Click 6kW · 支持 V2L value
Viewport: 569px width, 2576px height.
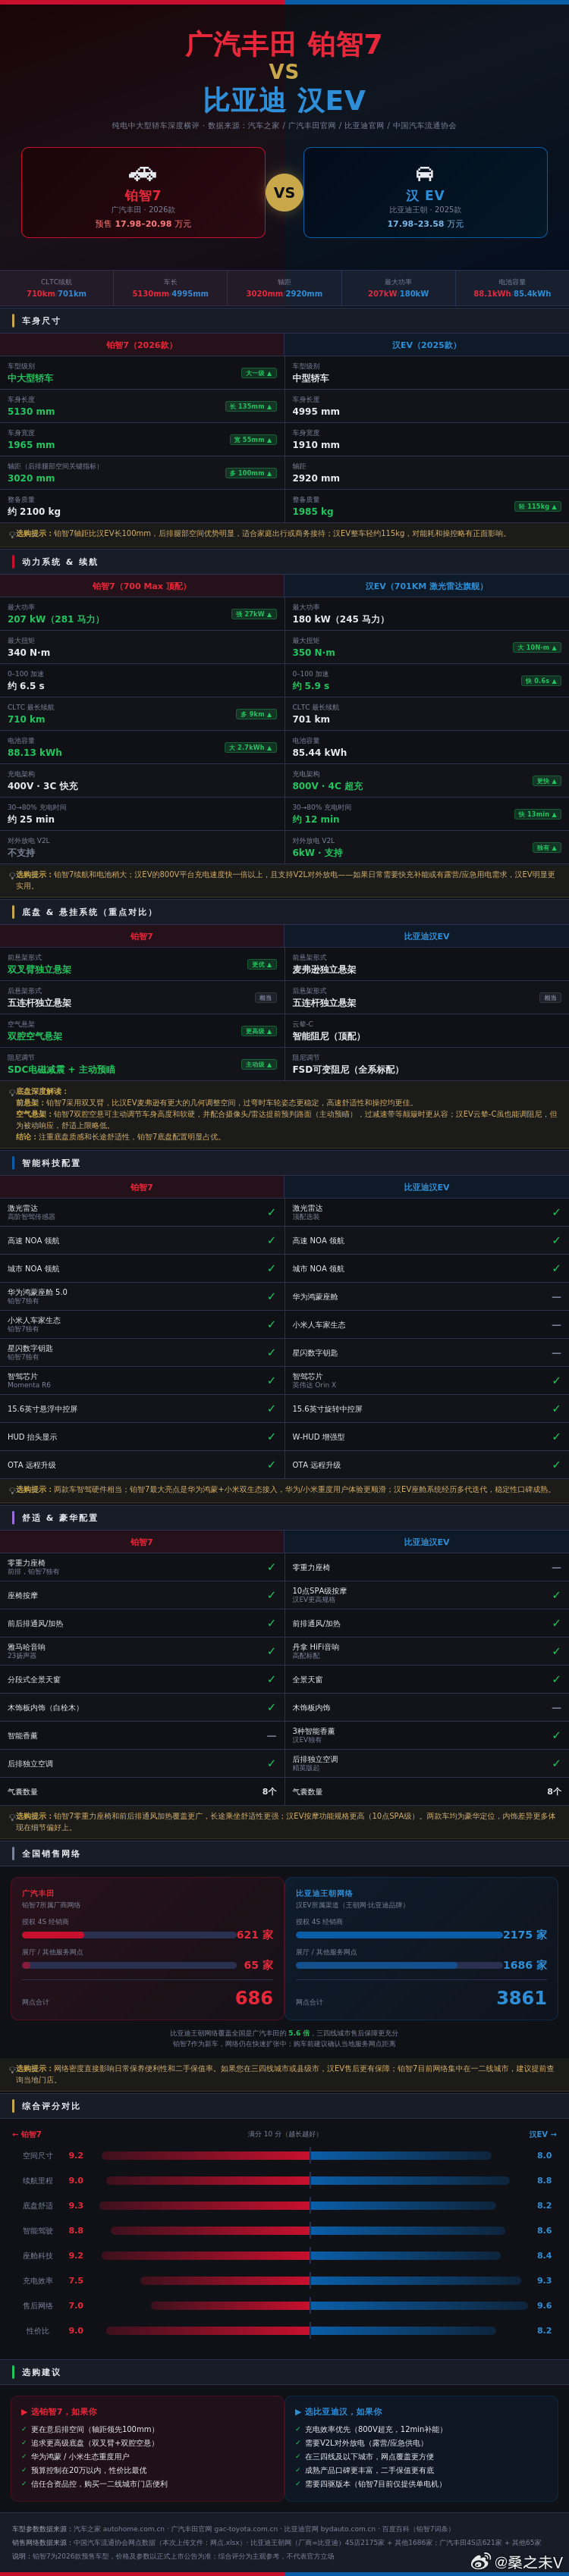(317, 853)
